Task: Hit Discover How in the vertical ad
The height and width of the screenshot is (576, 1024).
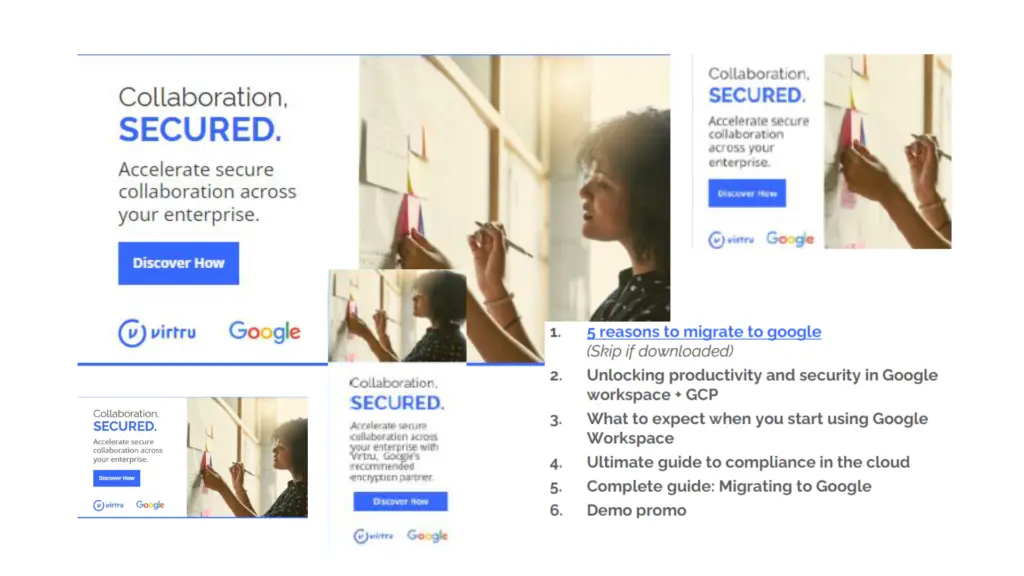Action: [400, 501]
